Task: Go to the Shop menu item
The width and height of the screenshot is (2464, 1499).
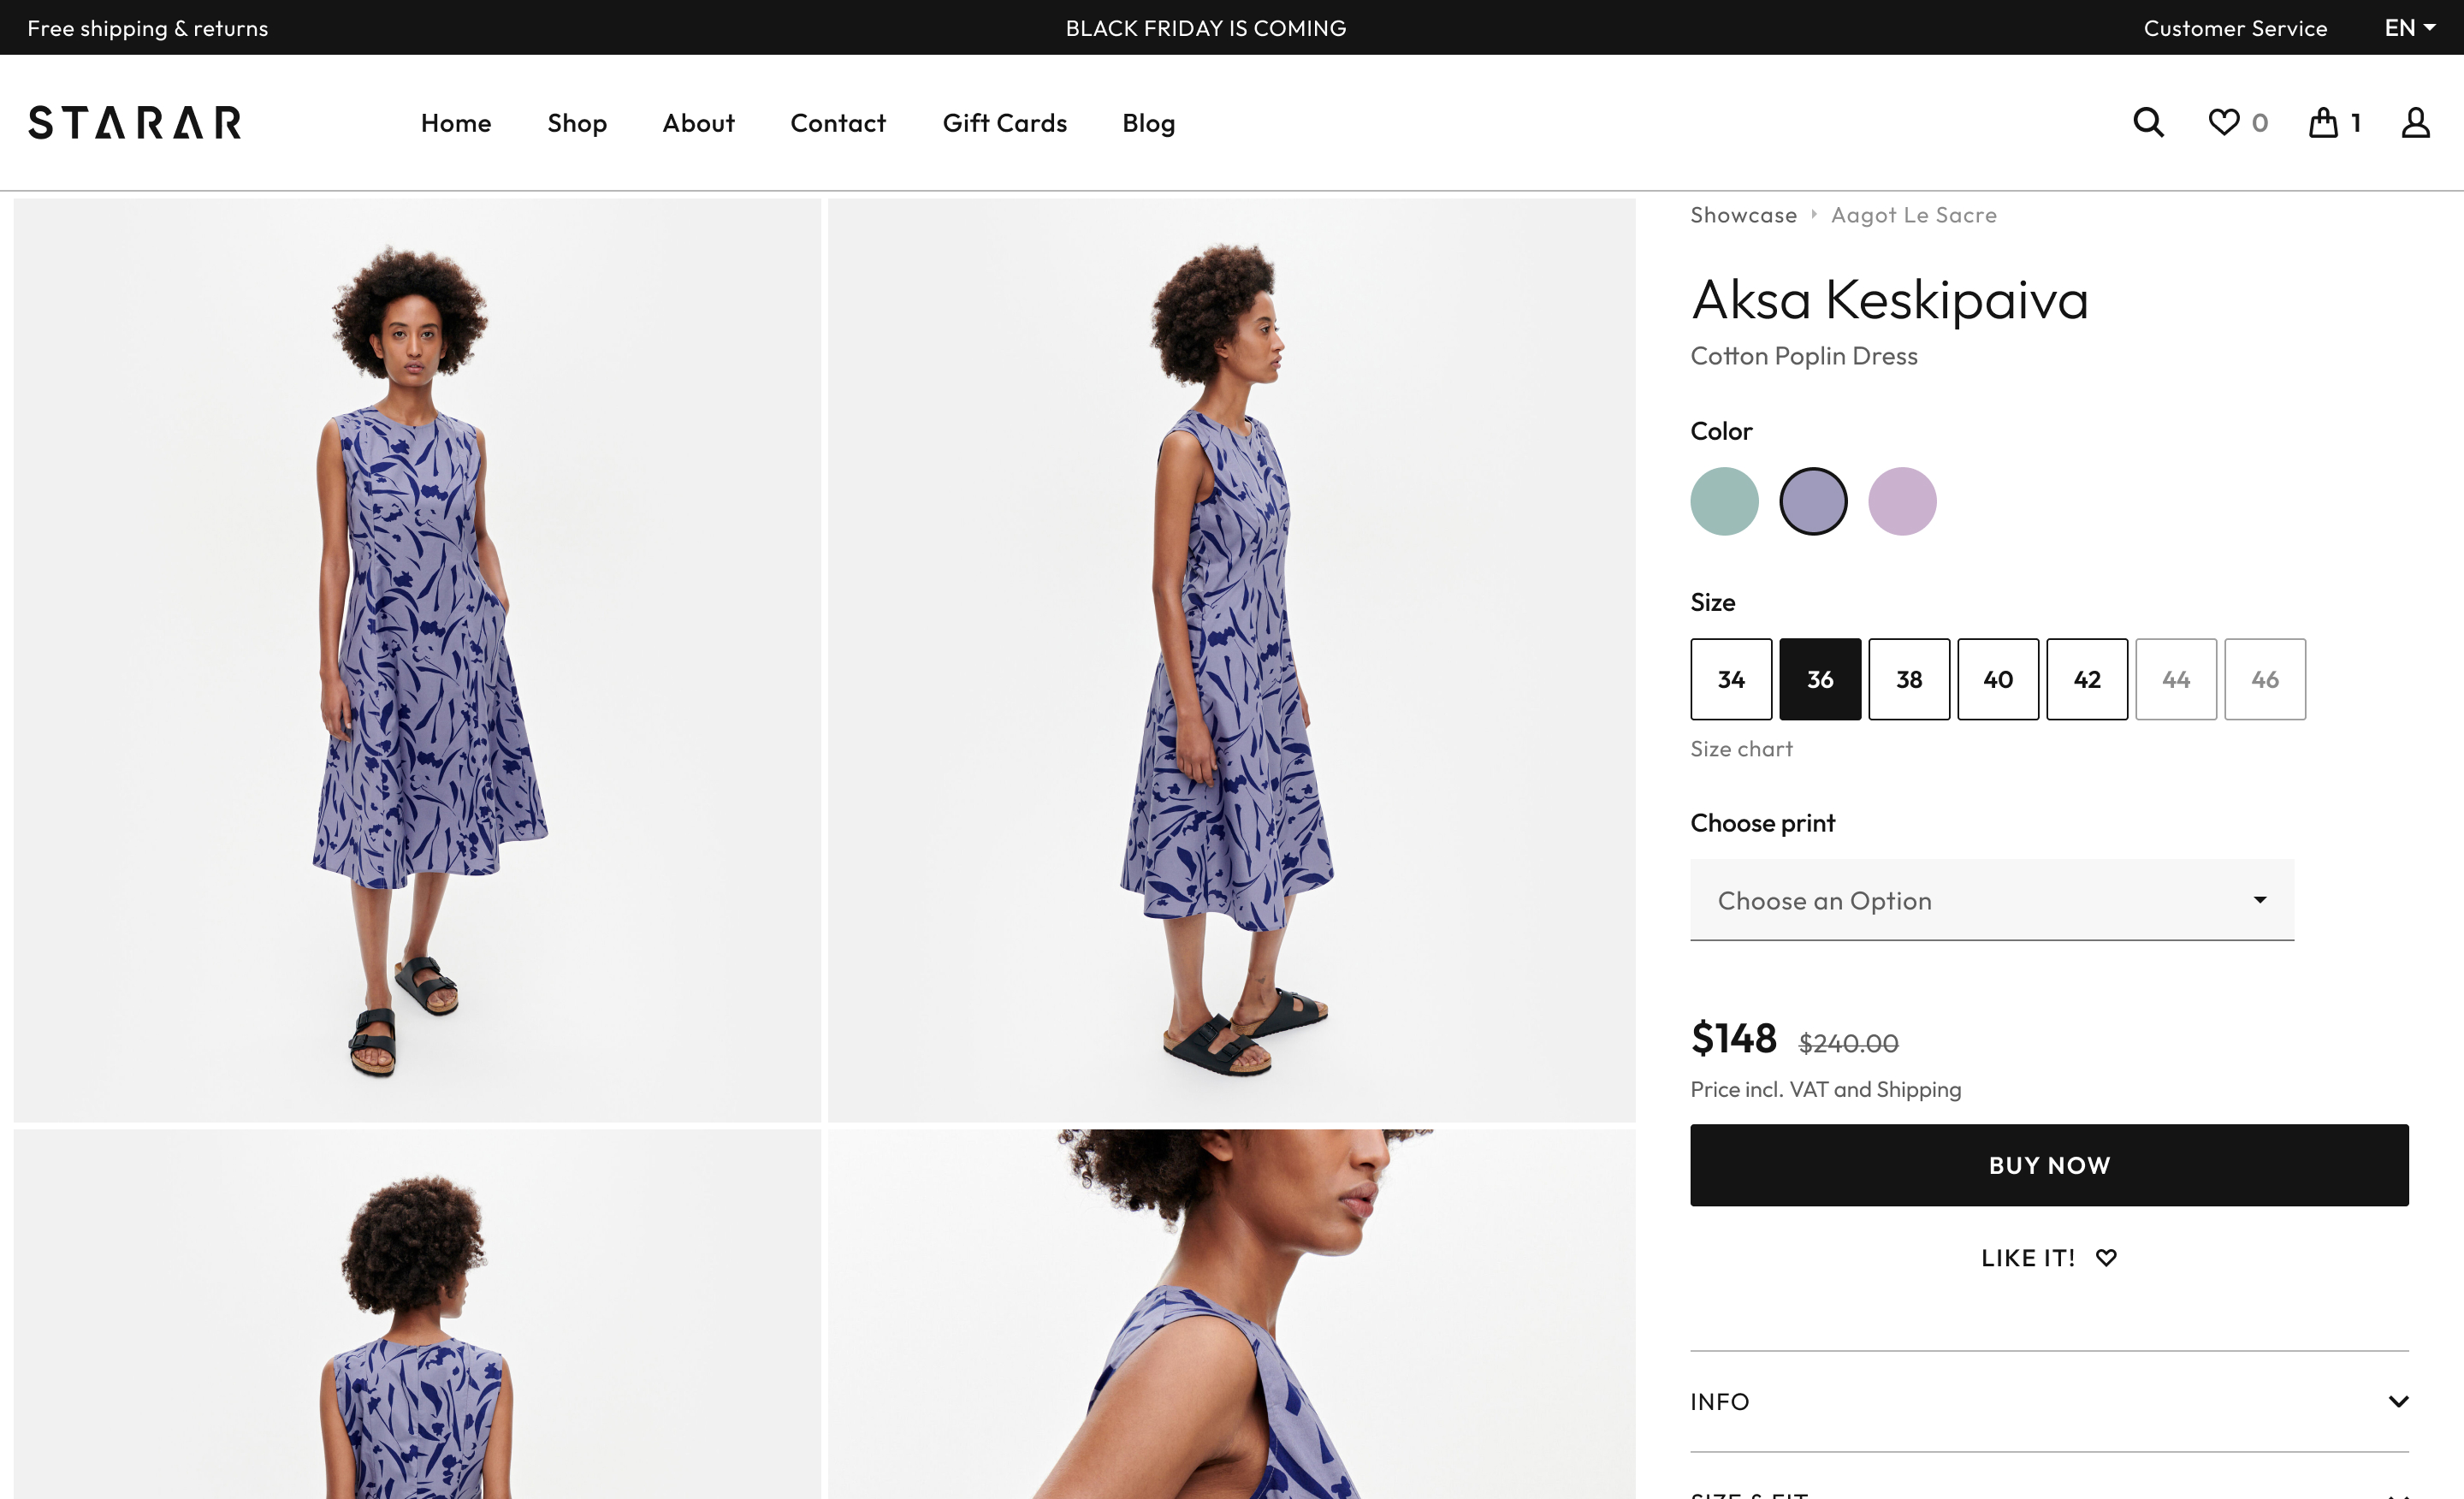Action: 577,123
